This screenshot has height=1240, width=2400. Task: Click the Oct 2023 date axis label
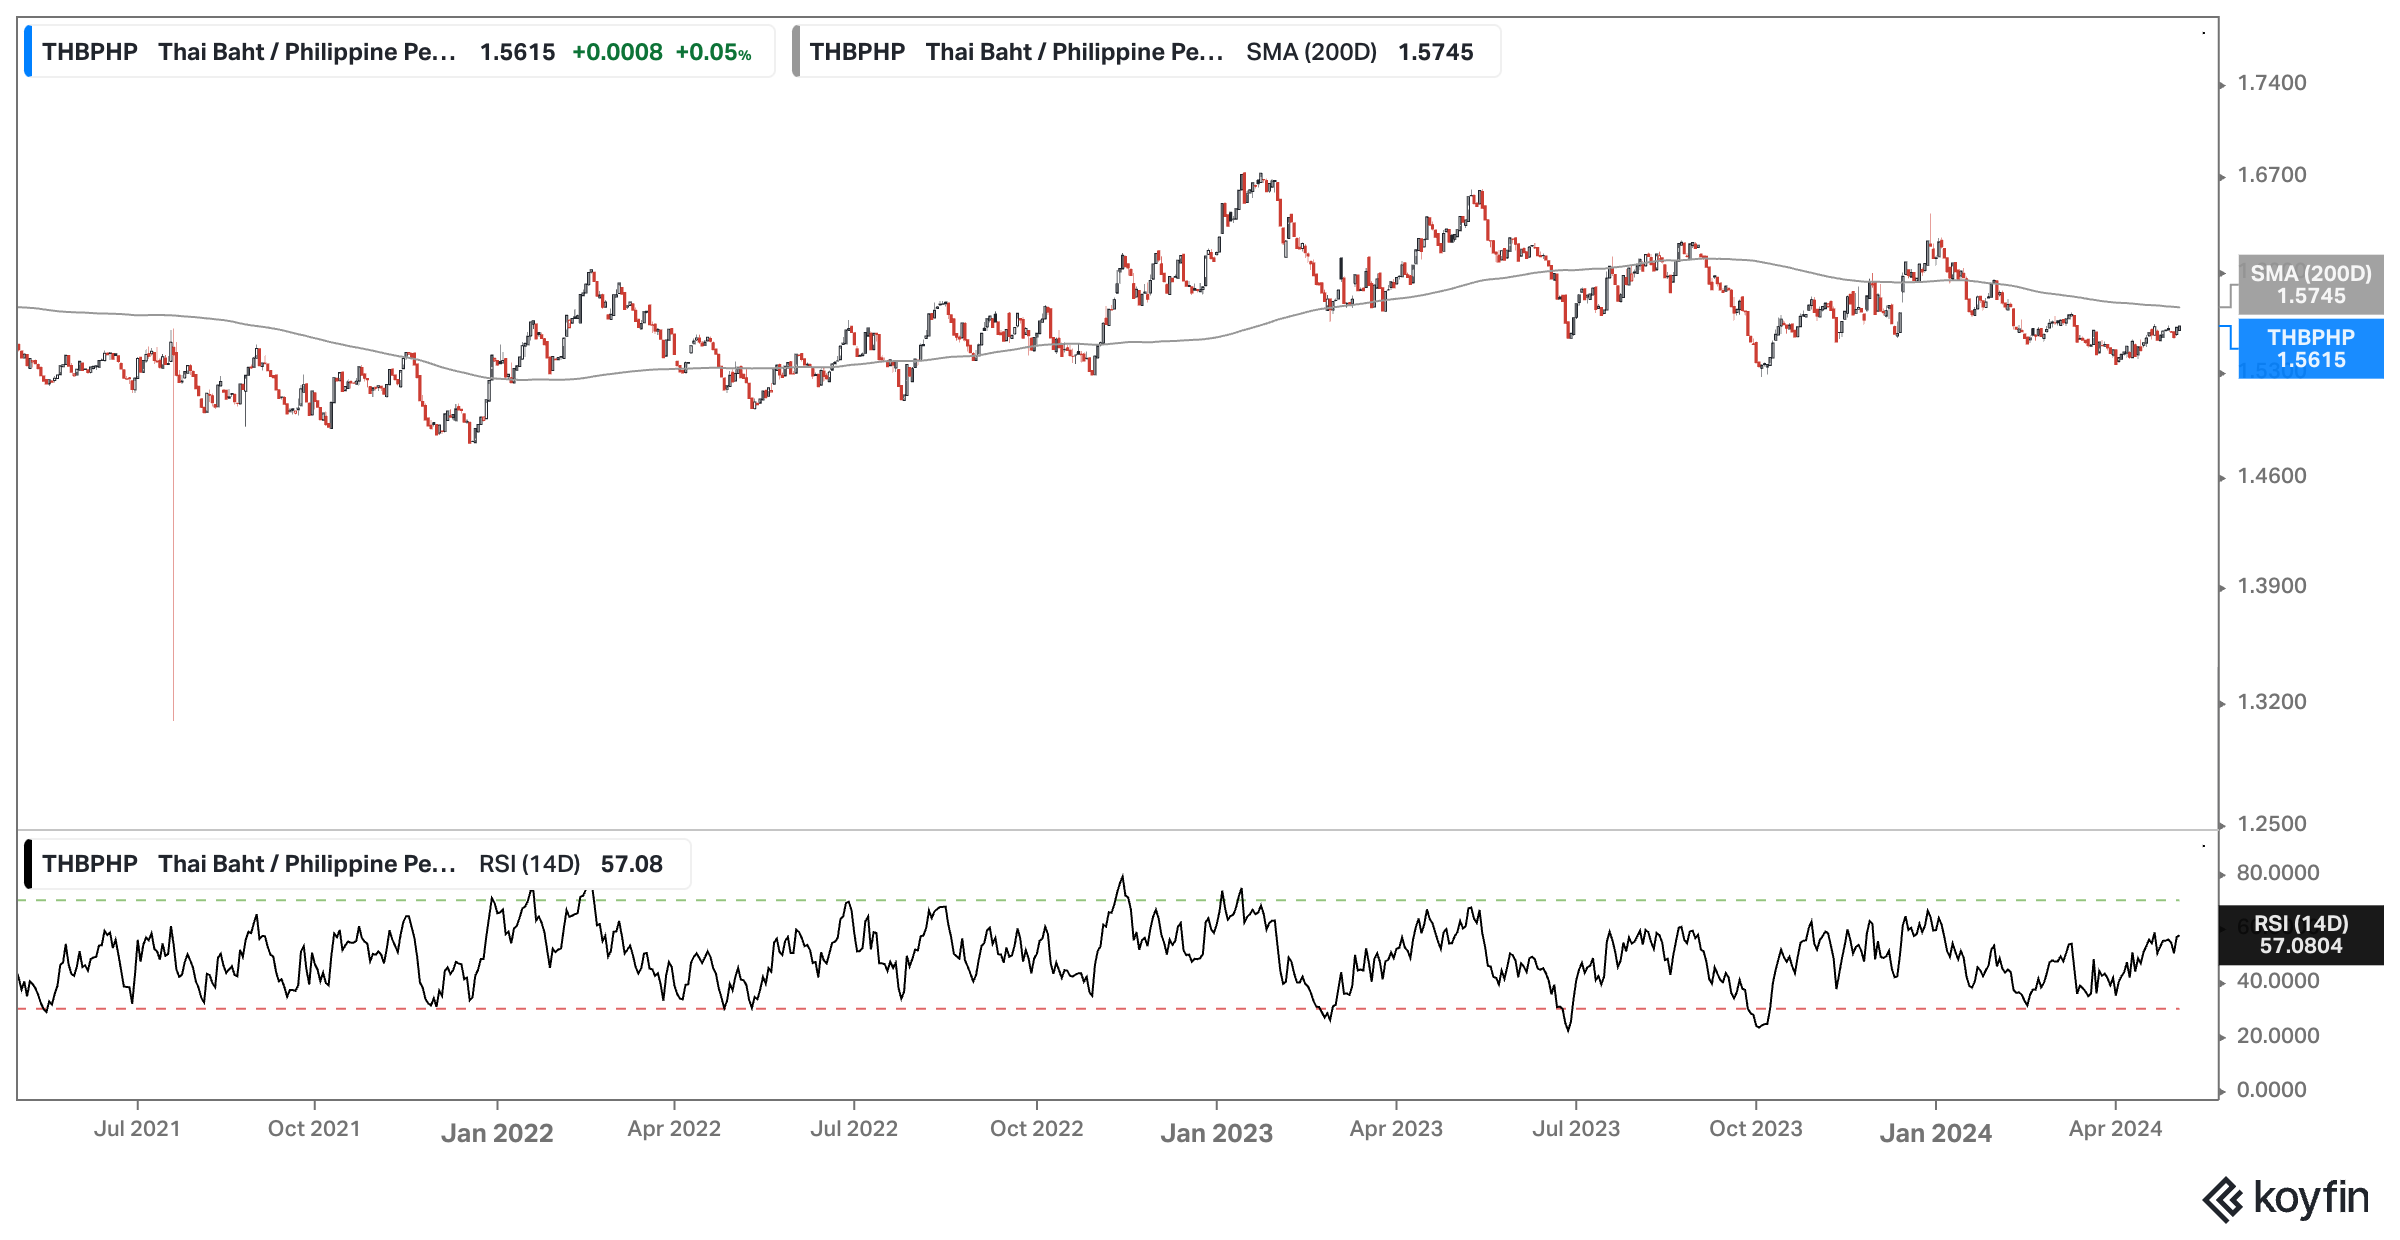click(1755, 1129)
